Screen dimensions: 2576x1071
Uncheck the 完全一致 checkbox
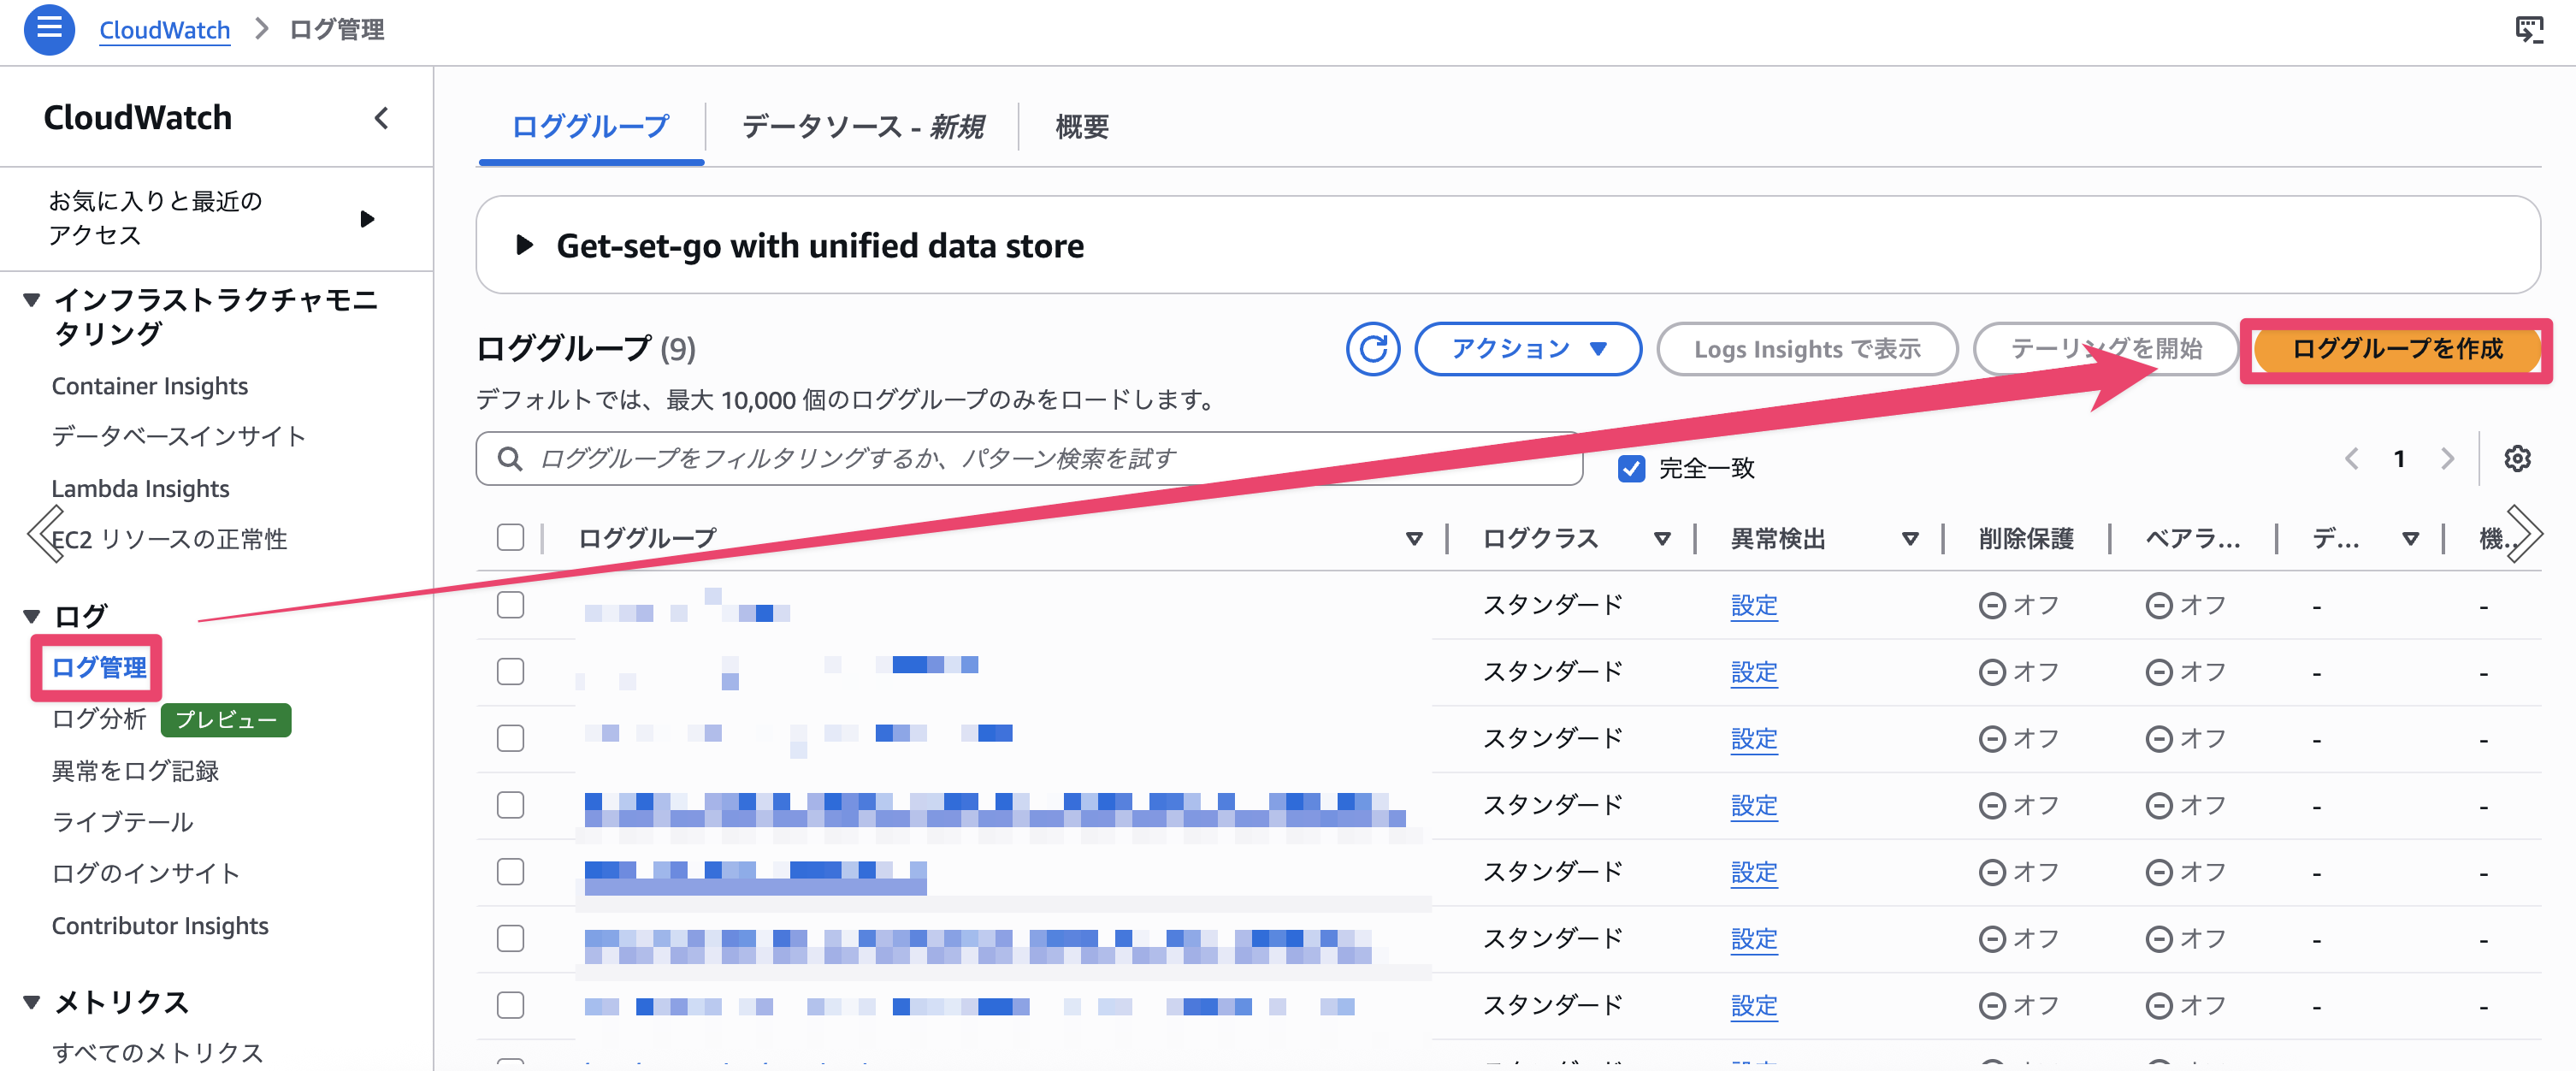pos(1631,468)
